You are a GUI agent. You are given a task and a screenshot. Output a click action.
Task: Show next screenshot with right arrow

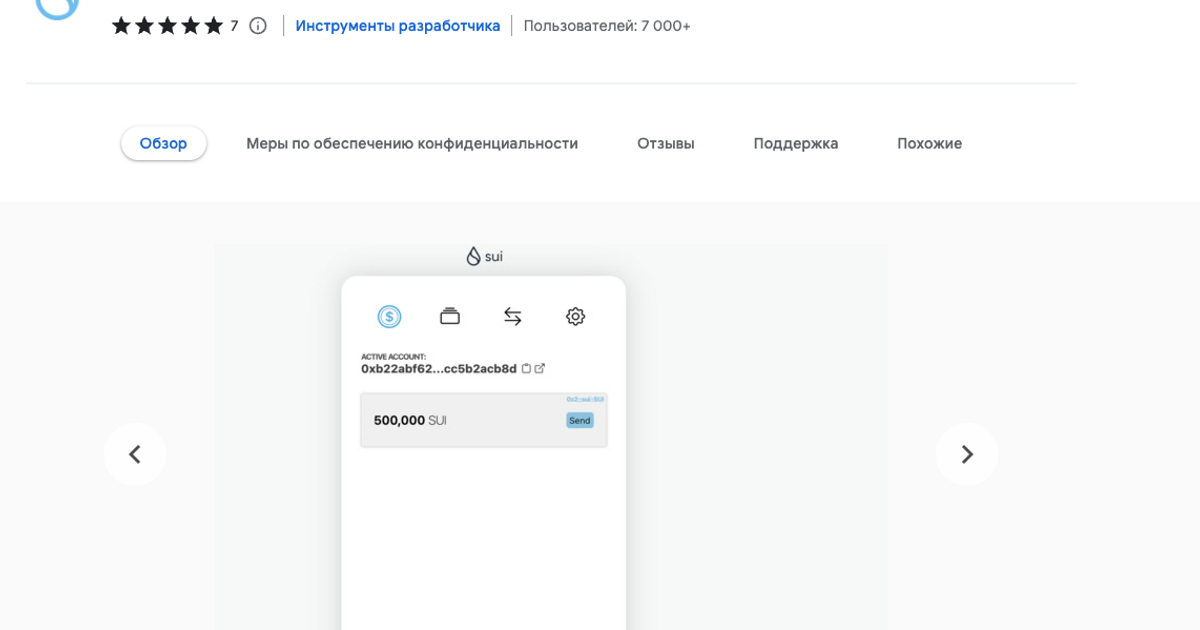967,455
